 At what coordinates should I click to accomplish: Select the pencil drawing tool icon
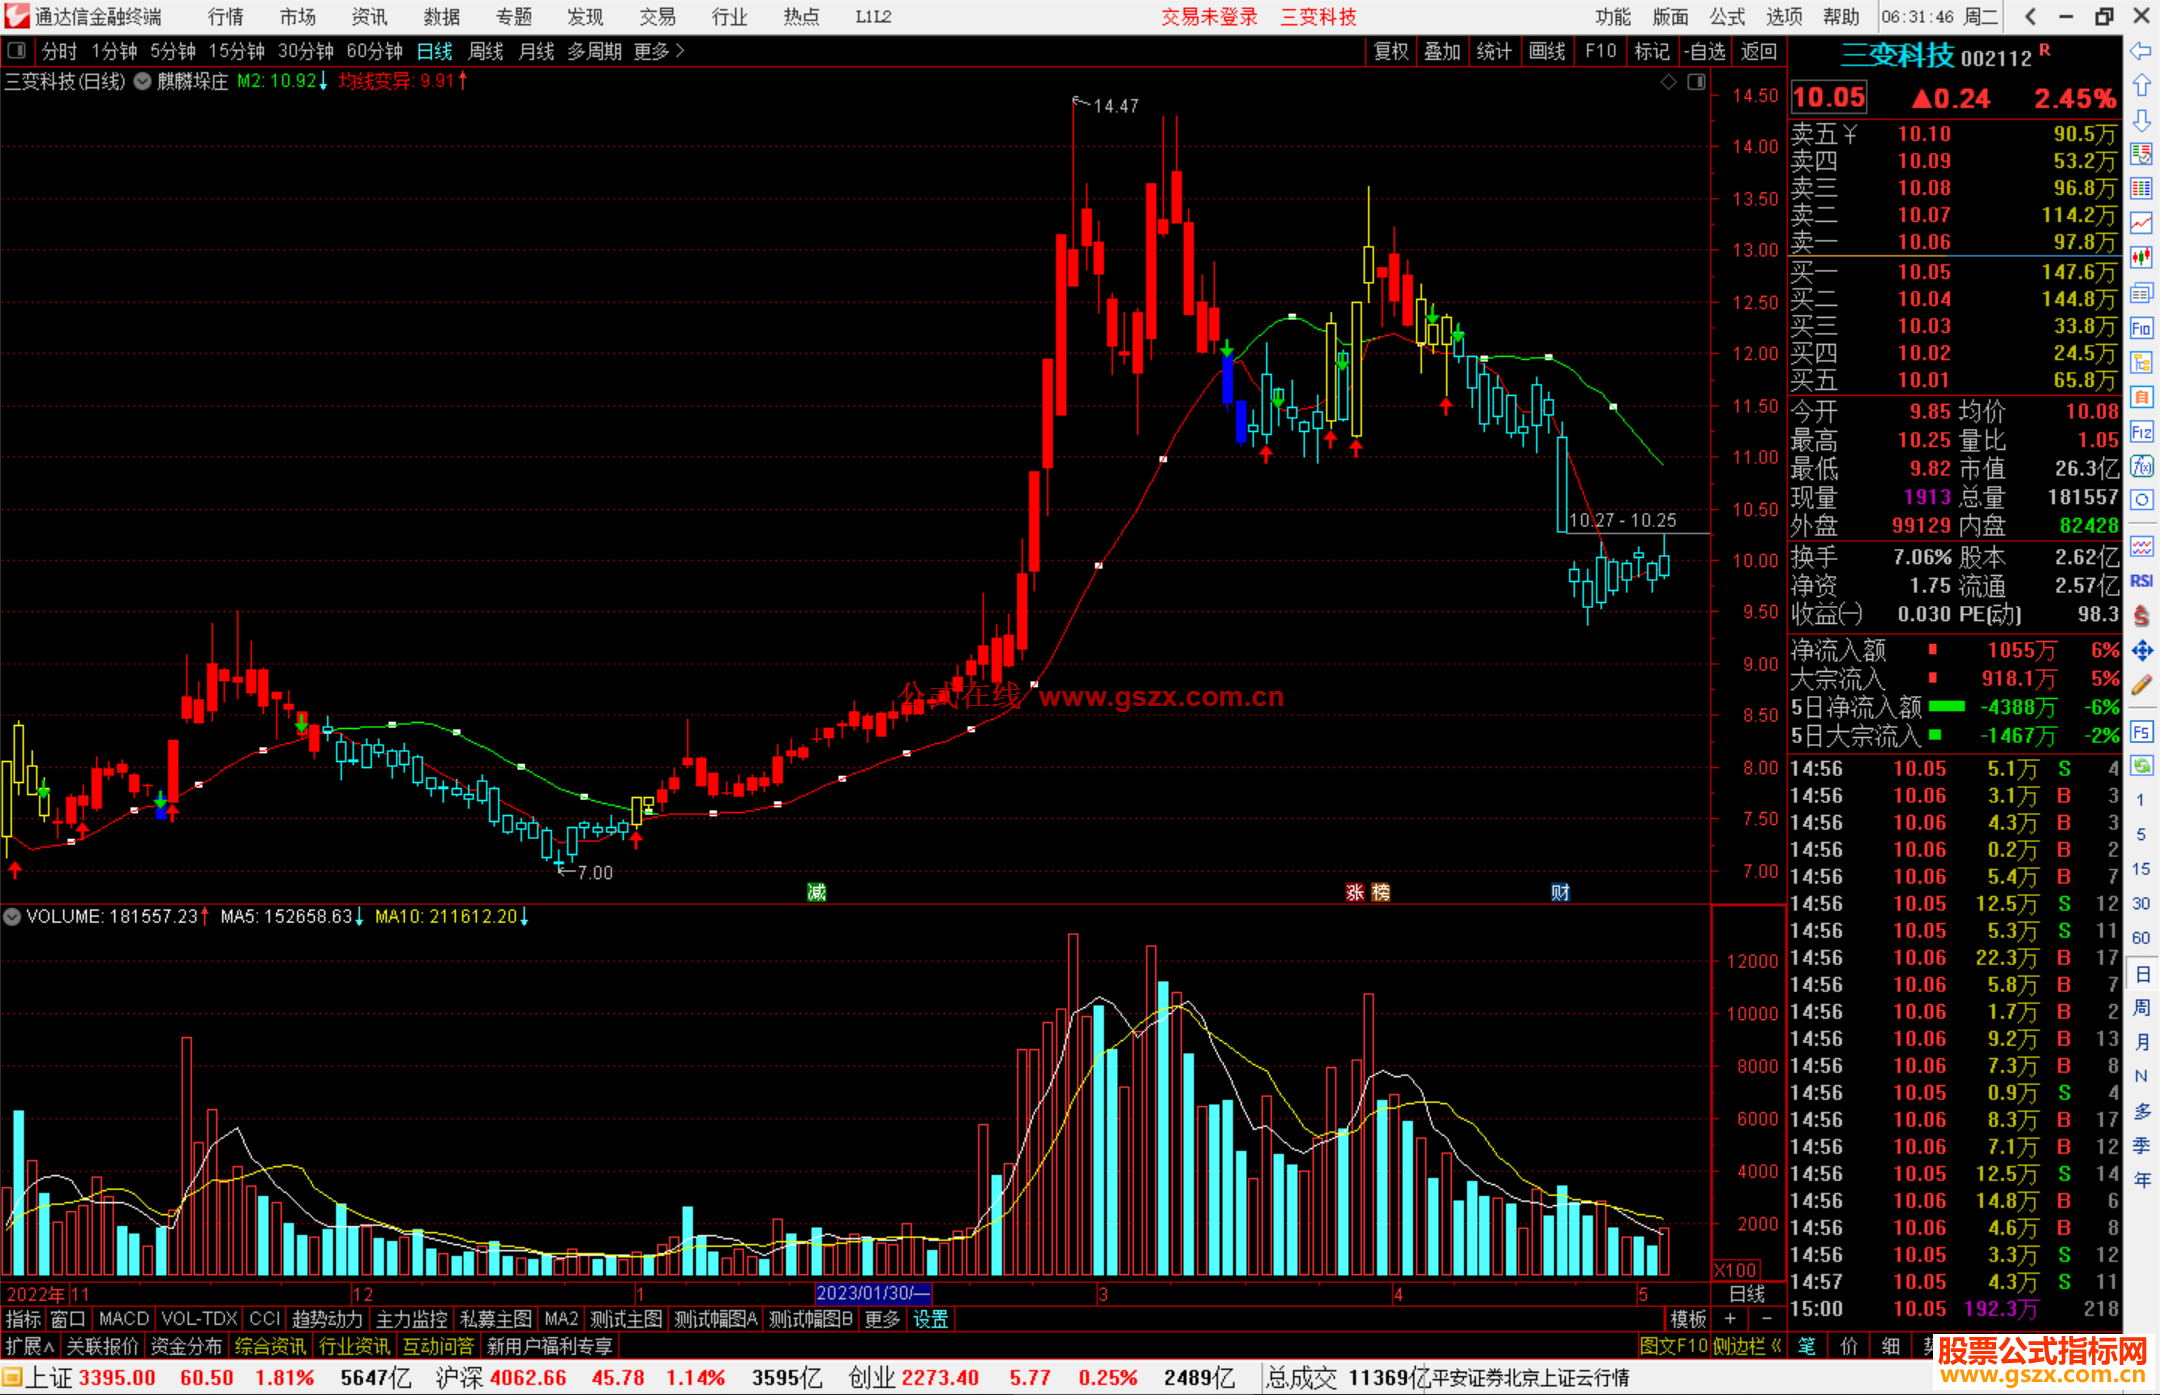(x=2141, y=685)
